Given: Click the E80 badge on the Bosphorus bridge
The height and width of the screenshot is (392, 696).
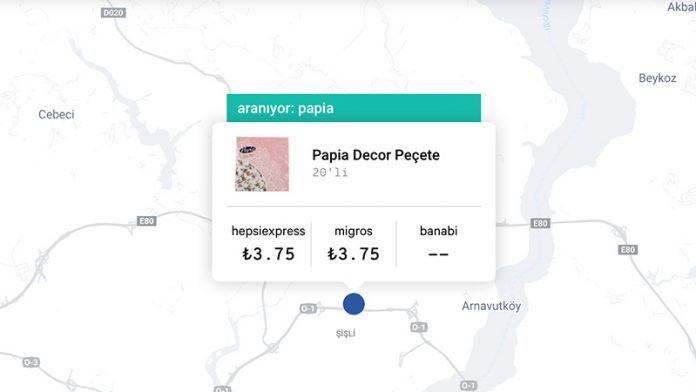Looking at the screenshot, I should [540, 223].
